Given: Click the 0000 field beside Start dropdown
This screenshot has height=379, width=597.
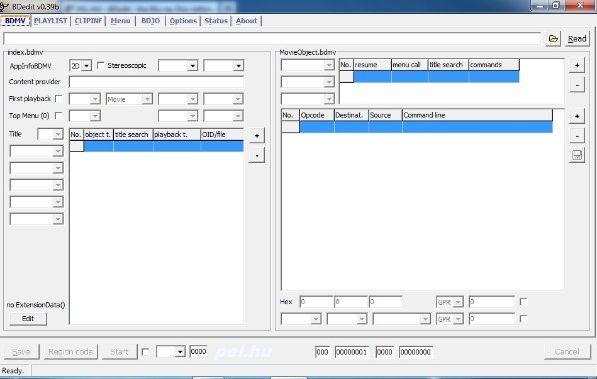Looking at the screenshot, I should [x=198, y=352].
